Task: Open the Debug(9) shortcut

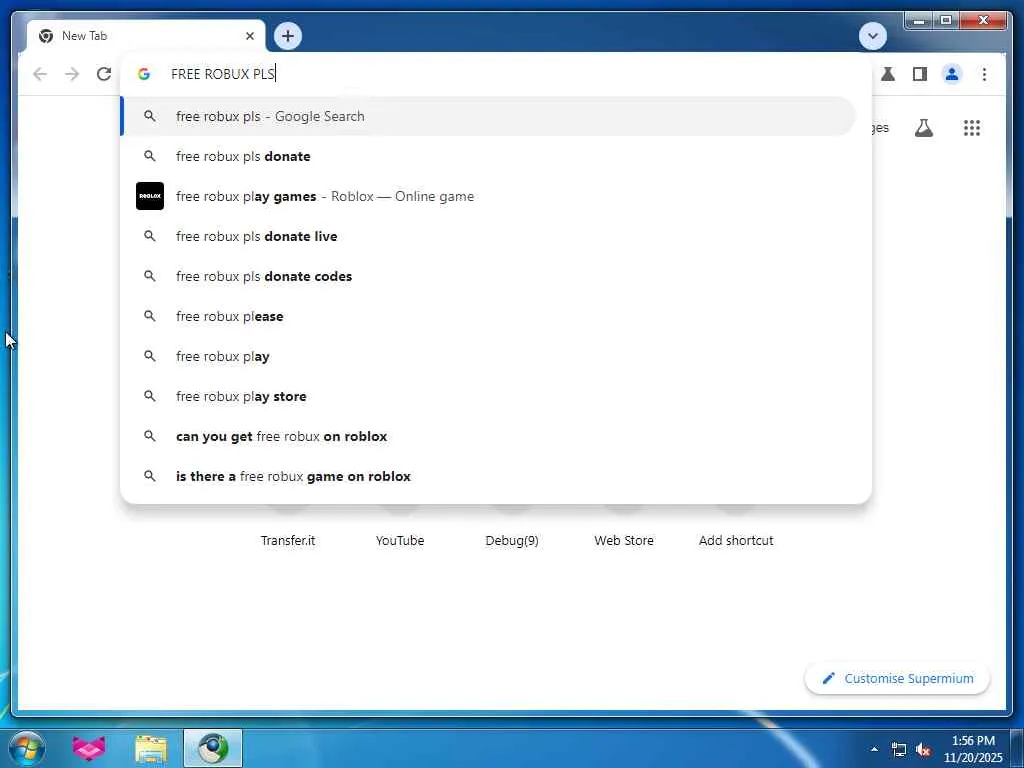Action: point(512,540)
